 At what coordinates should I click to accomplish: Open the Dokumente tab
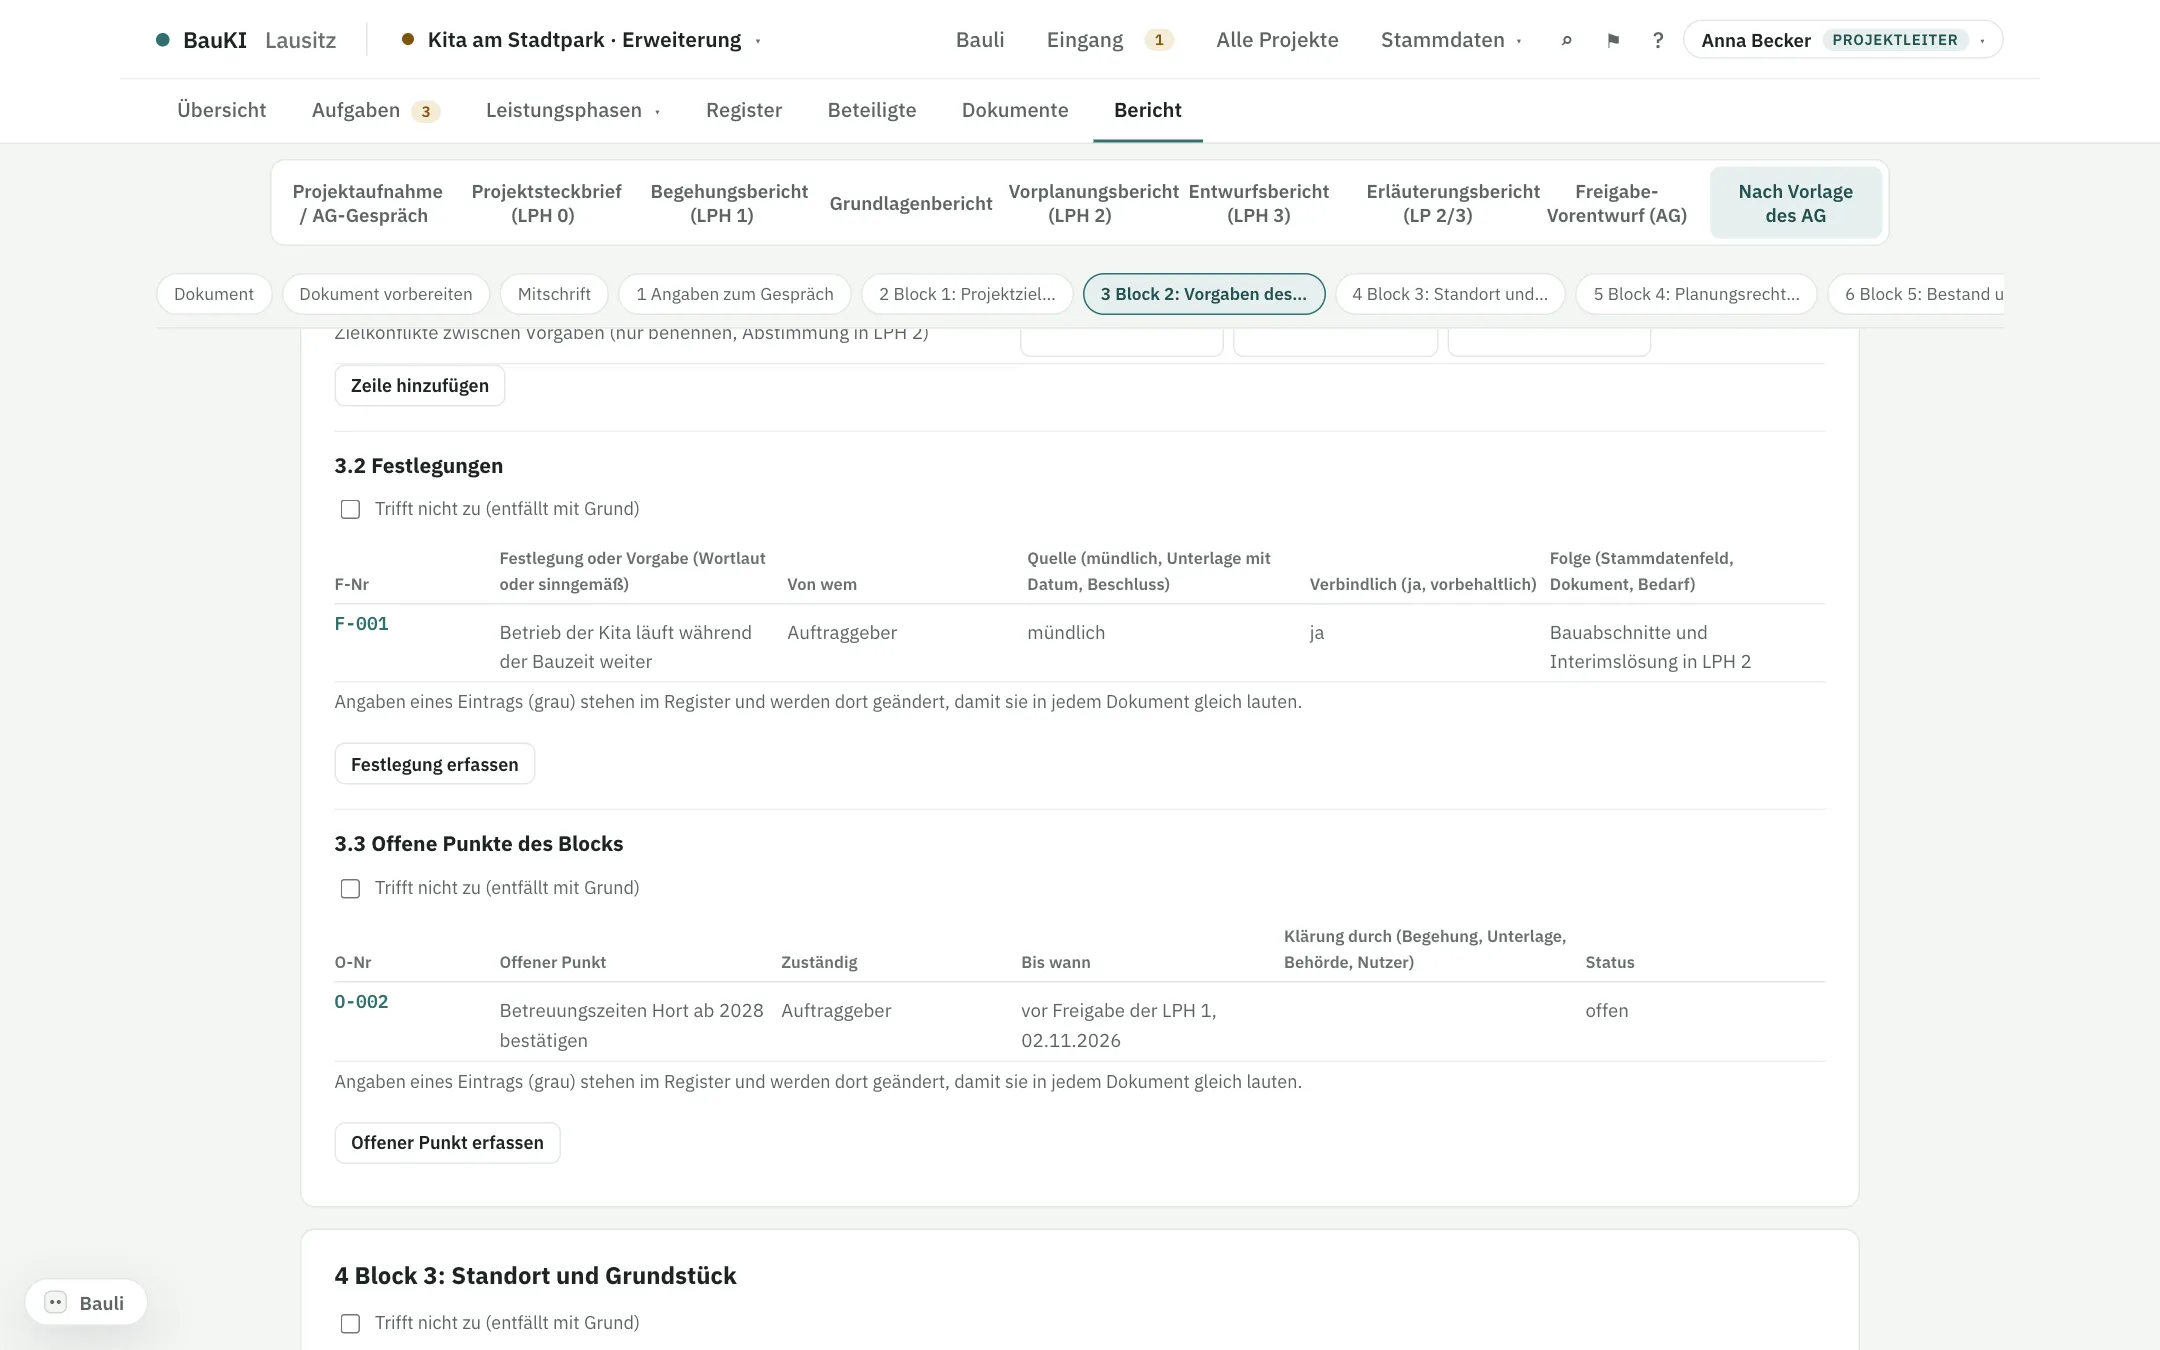(1015, 110)
